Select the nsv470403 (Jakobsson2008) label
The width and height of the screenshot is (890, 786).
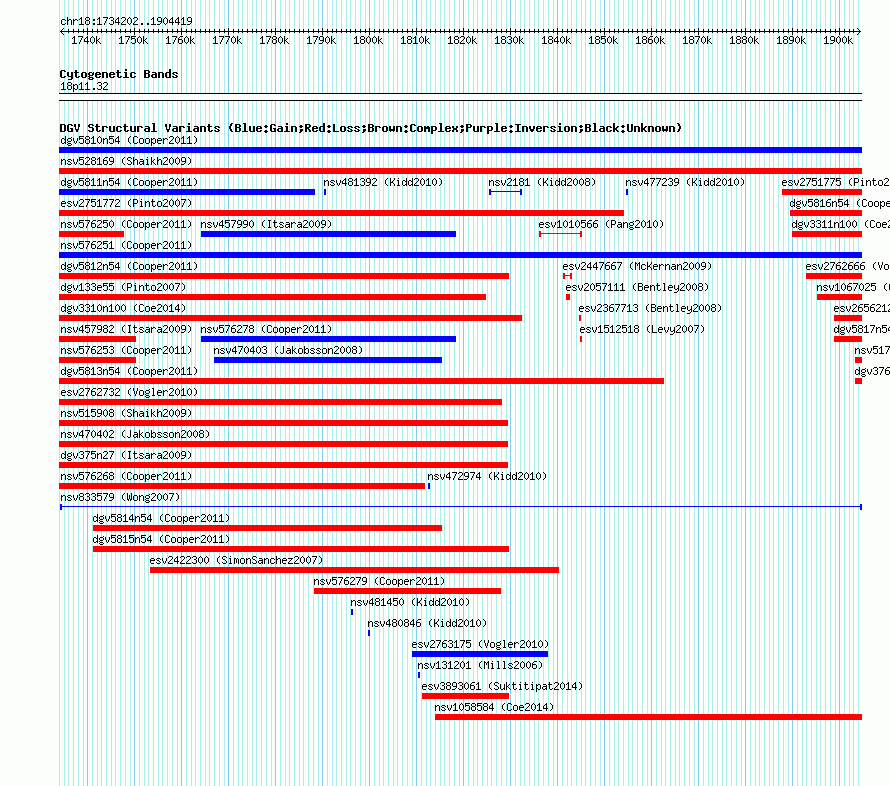(x=288, y=350)
